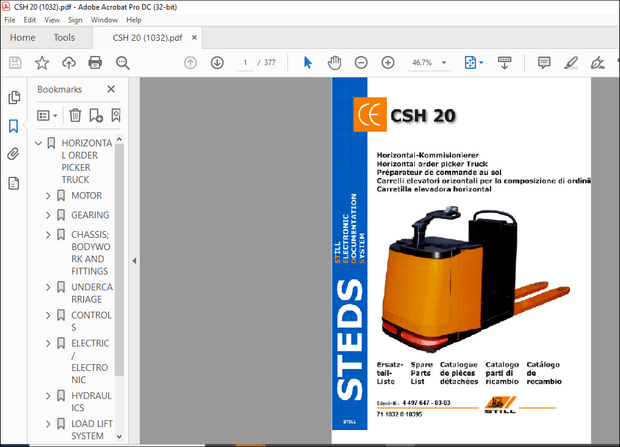620x447 pixels.
Task: Click the scrolling mode keyboard icon
Action: (504, 63)
